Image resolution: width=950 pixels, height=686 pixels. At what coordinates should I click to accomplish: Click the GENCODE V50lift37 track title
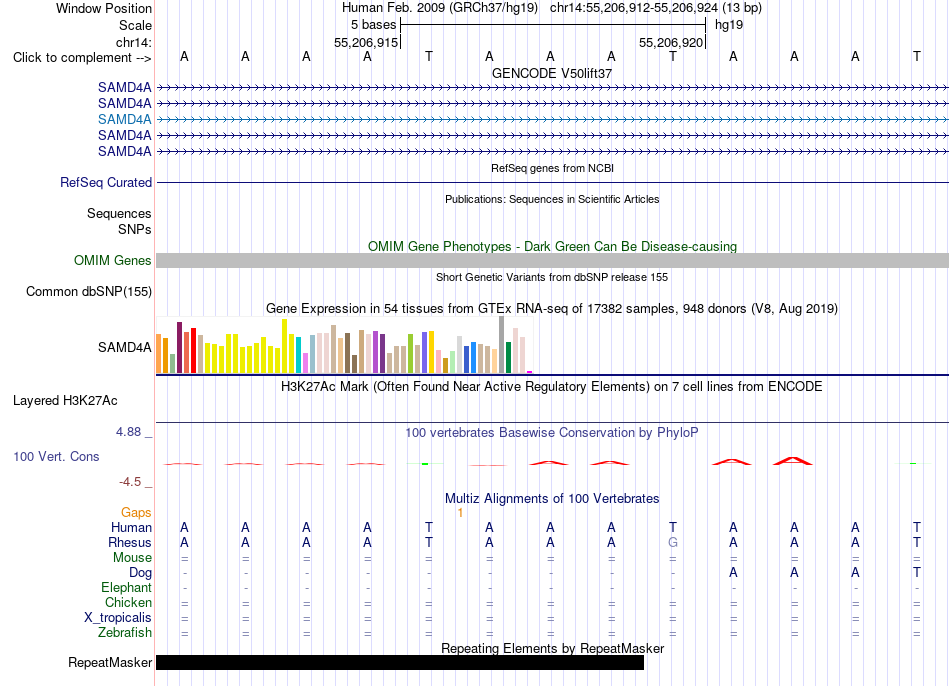pos(552,73)
